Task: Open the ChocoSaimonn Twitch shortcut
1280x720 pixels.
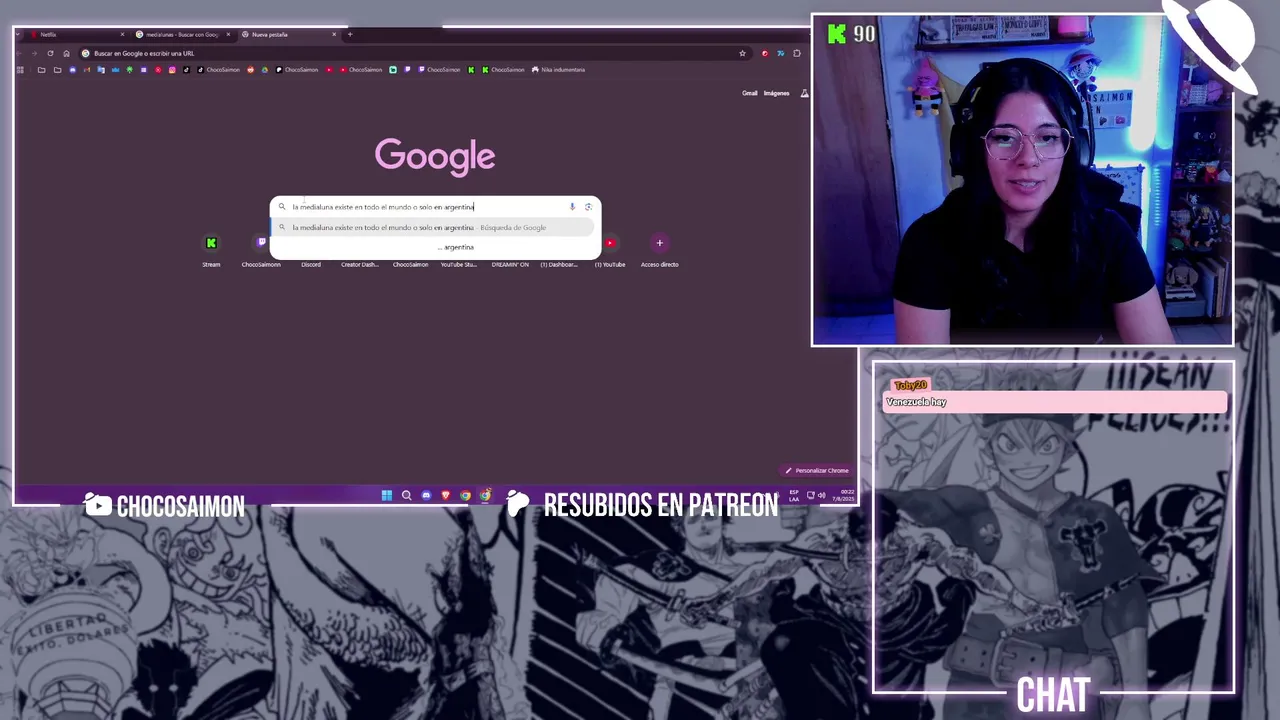Action: pos(261,249)
